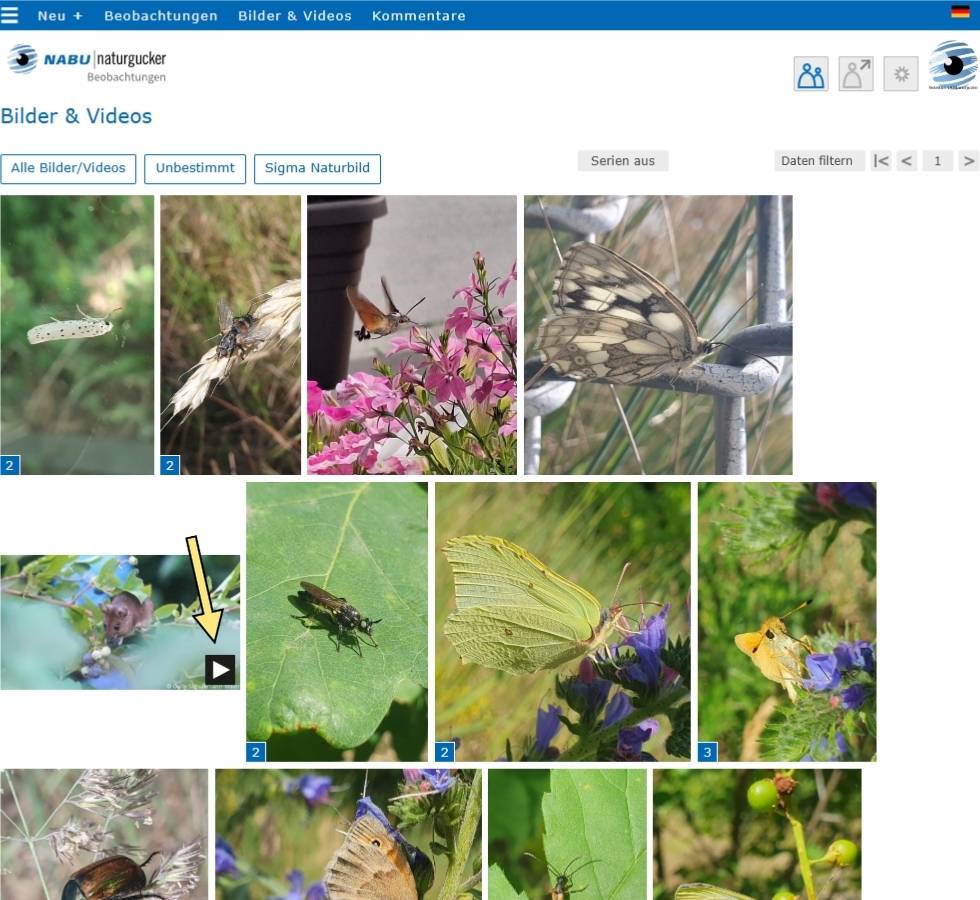Click the German flag language icon

pos(960,11)
